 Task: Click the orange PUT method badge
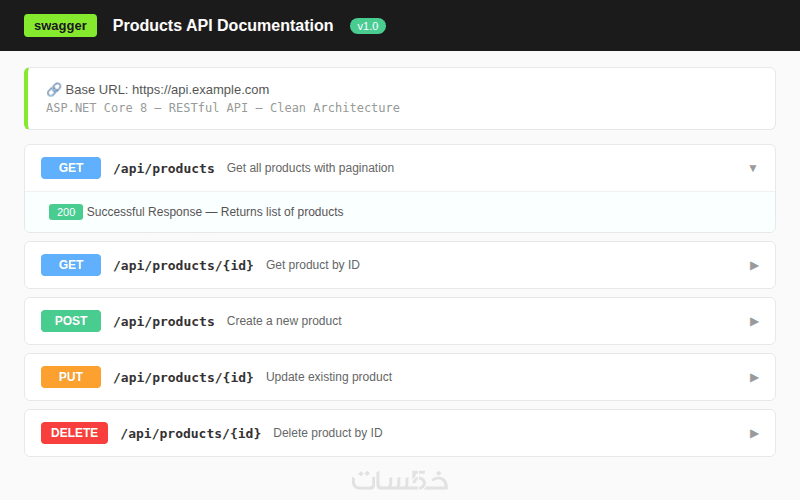tap(71, 377)
